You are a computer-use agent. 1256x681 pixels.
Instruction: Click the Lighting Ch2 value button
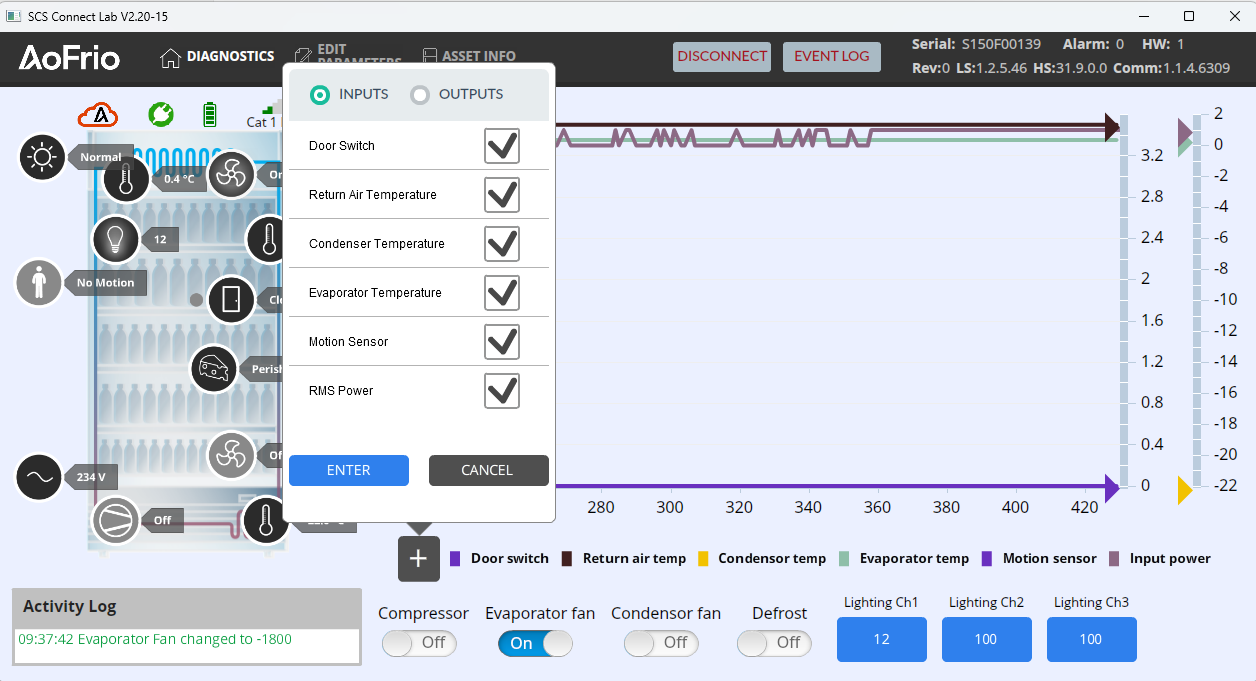(x=987, y=640)
